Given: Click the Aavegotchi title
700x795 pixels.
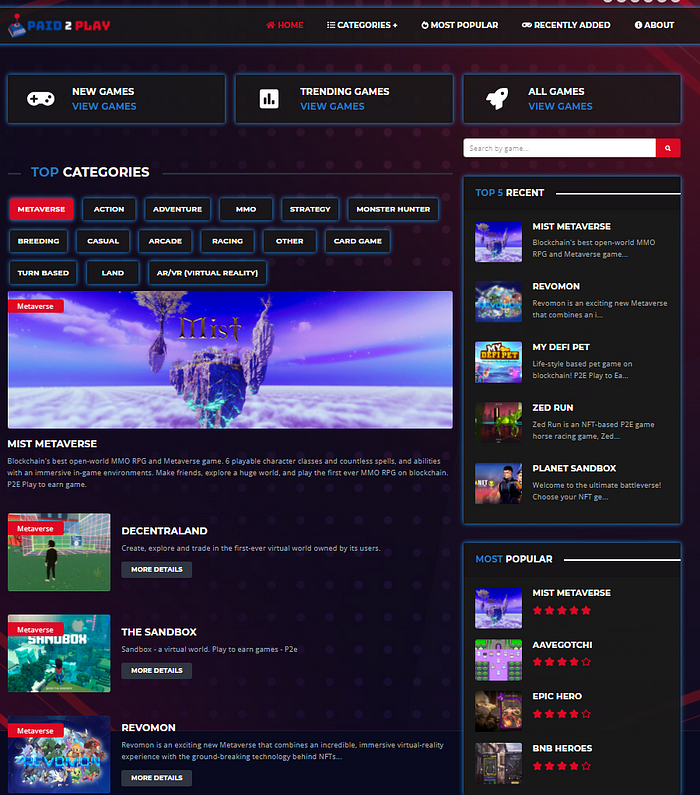Looking at the screenshot, I should pyautogui.click(x=562, y=645).
